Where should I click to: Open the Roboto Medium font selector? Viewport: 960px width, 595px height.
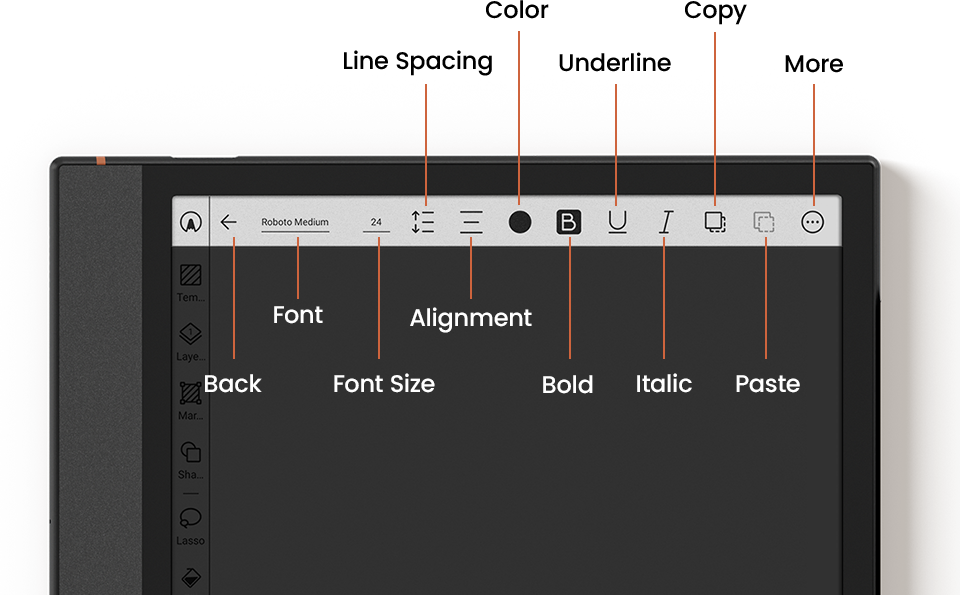[x=295, y=222]
